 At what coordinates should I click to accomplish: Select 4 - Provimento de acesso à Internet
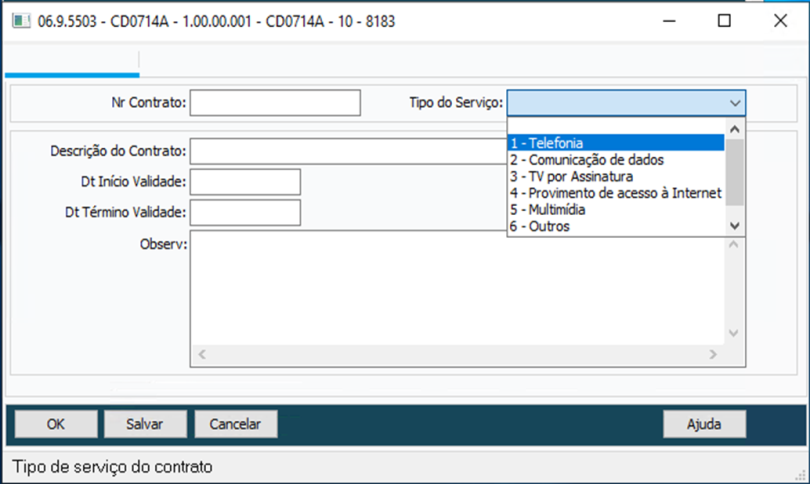tap(615, 194)
